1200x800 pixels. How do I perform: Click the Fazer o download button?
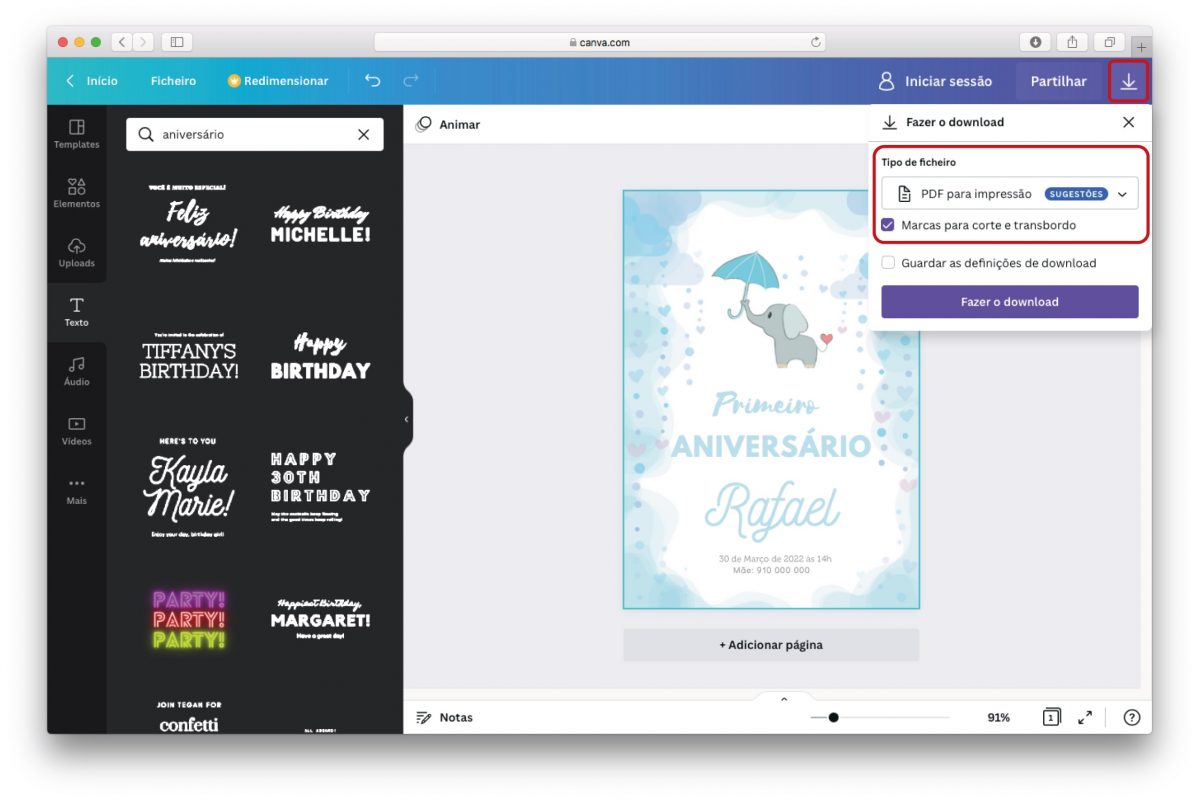pos(1010,301)
